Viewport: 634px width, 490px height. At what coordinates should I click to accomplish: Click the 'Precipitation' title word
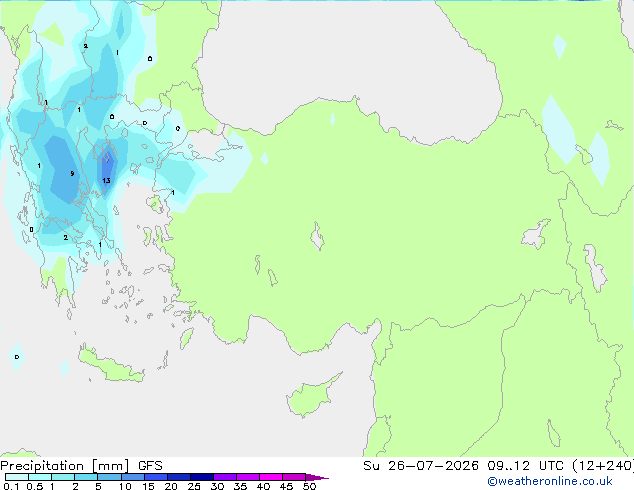(x=42, y=466)
